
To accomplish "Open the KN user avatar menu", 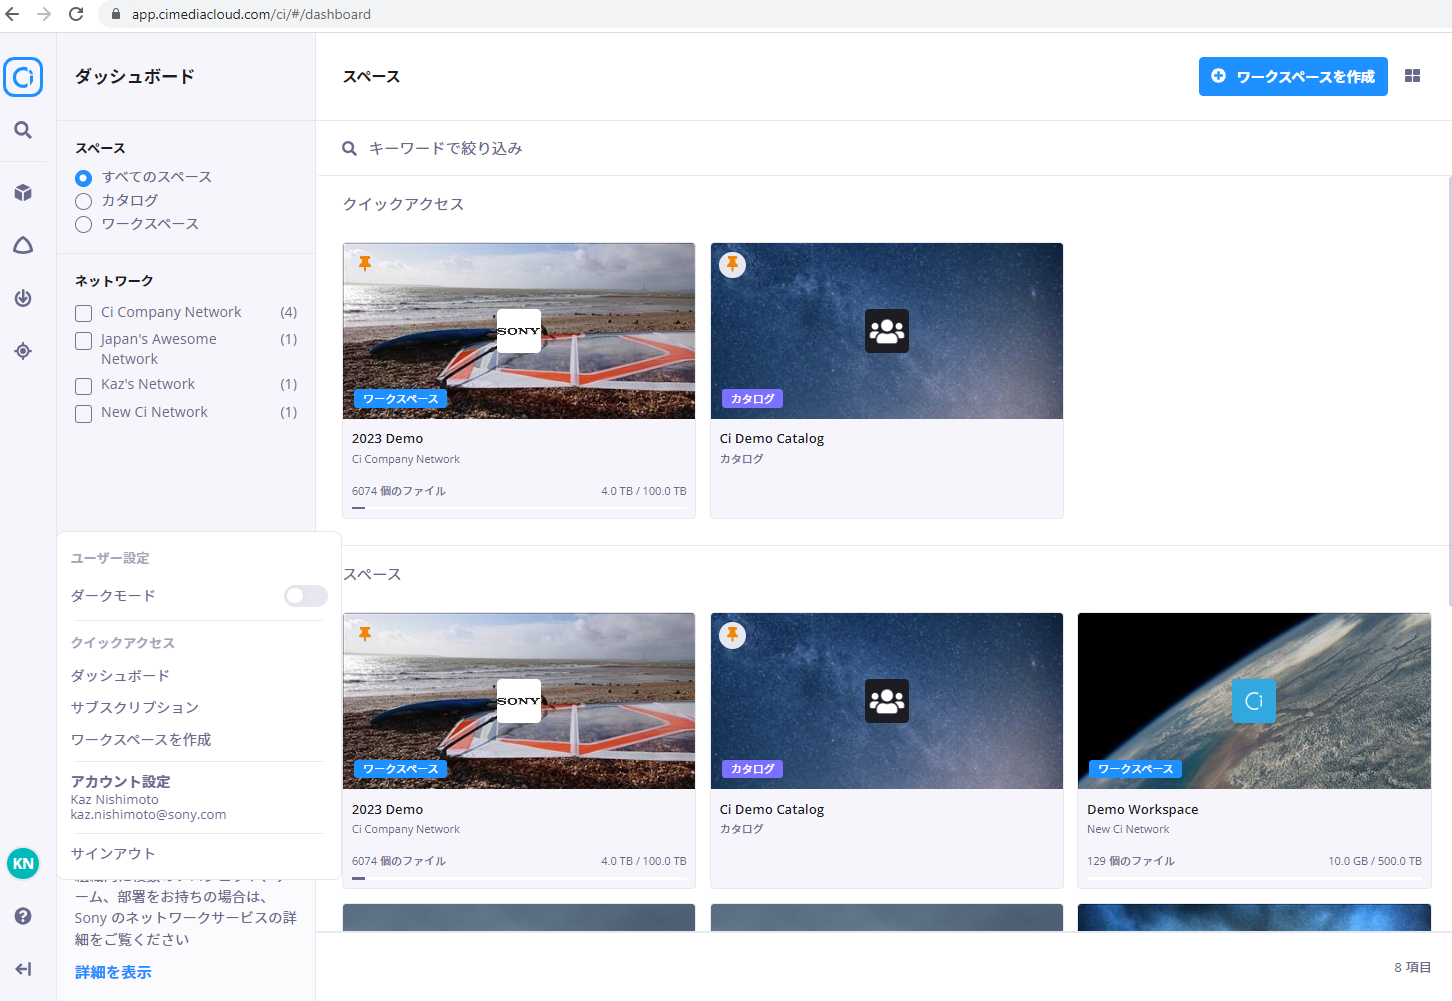I will [x=23, y=863].
